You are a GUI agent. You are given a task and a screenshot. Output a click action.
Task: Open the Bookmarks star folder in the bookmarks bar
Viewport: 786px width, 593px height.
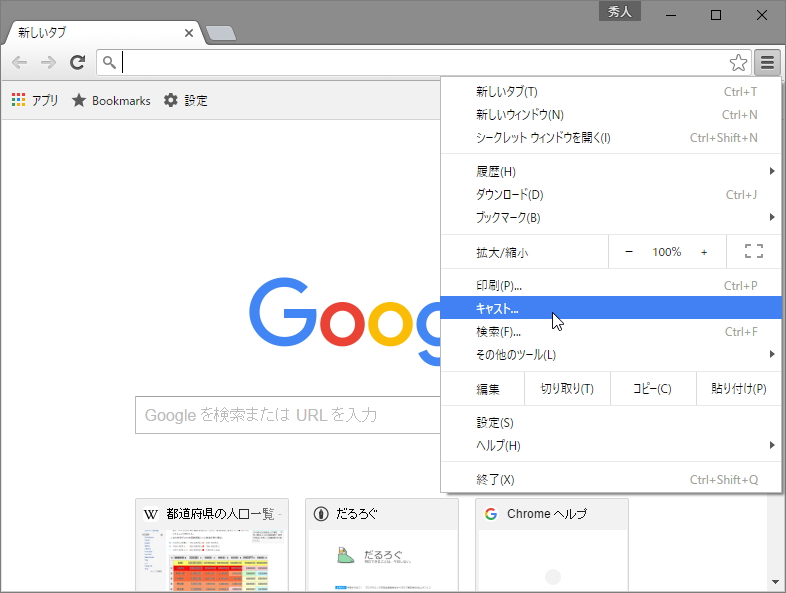111,100
